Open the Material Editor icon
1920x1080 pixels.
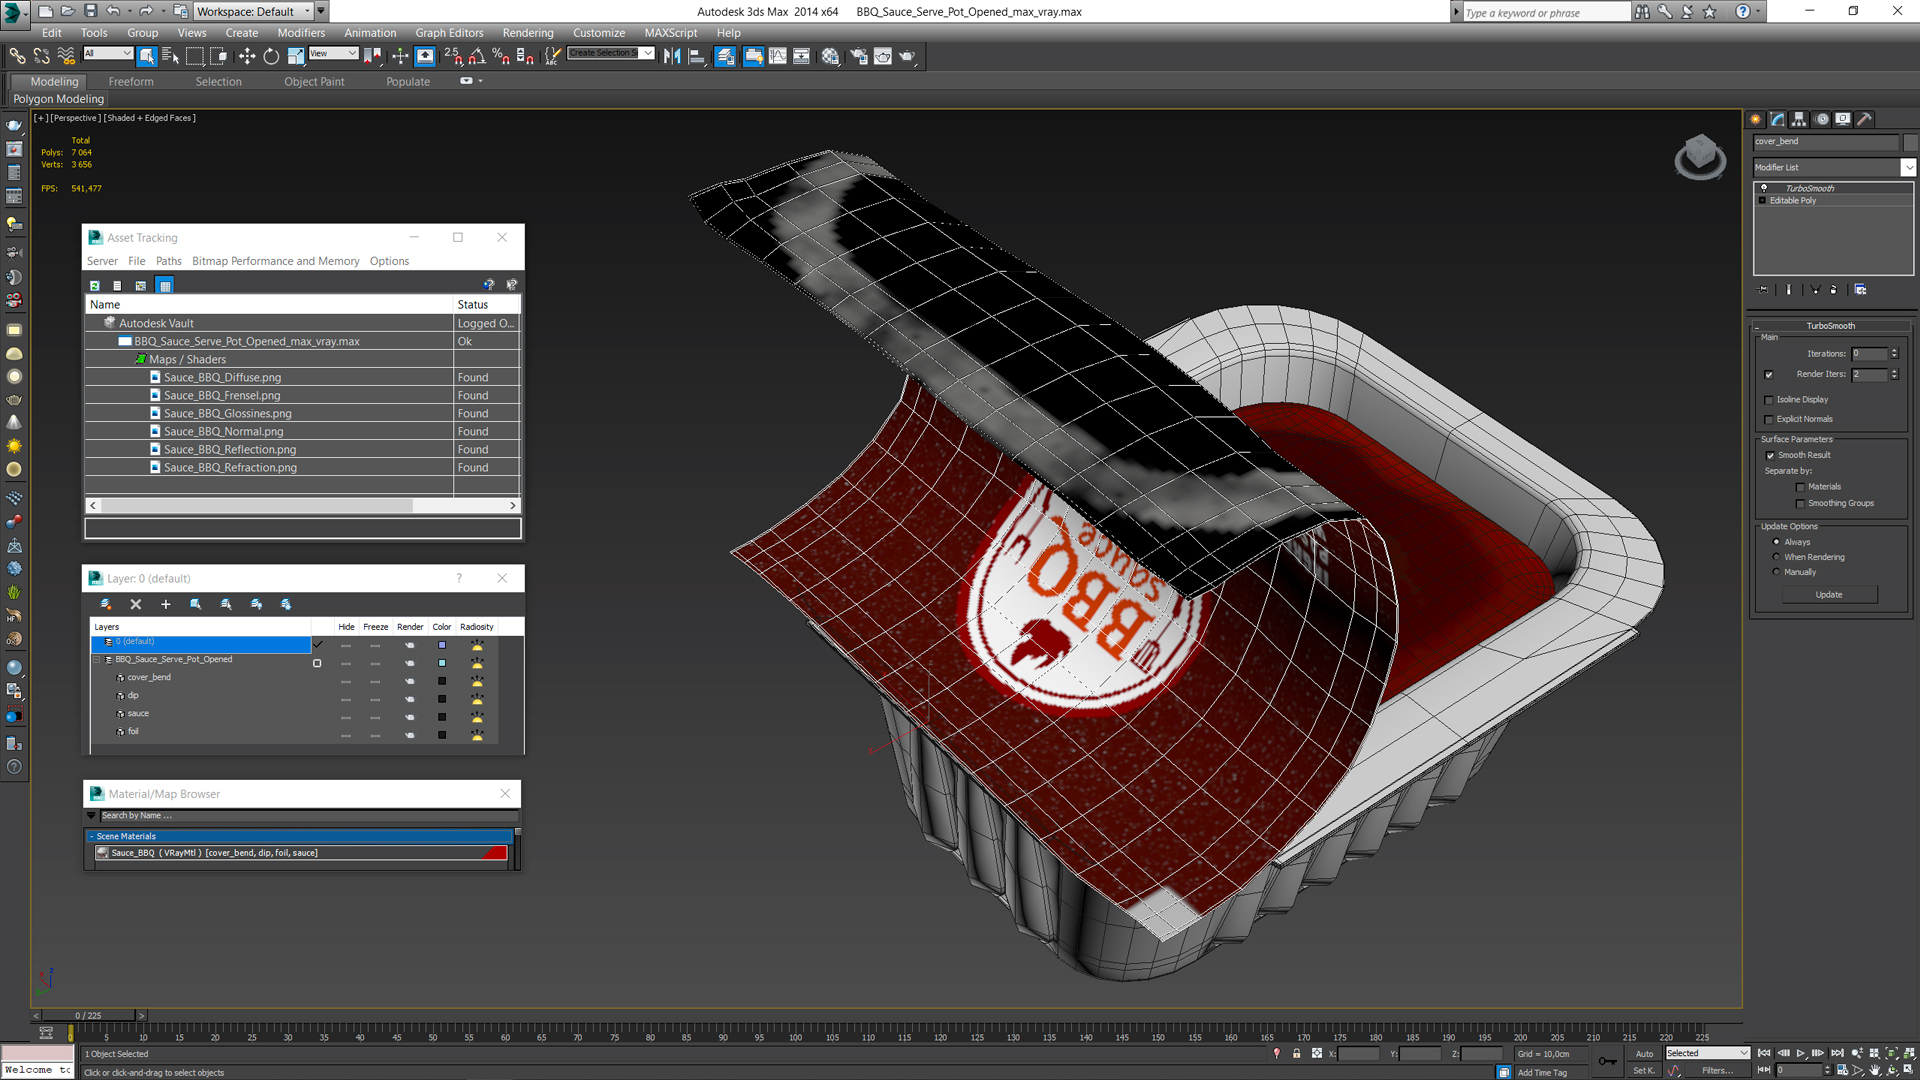tap(830, 56)
